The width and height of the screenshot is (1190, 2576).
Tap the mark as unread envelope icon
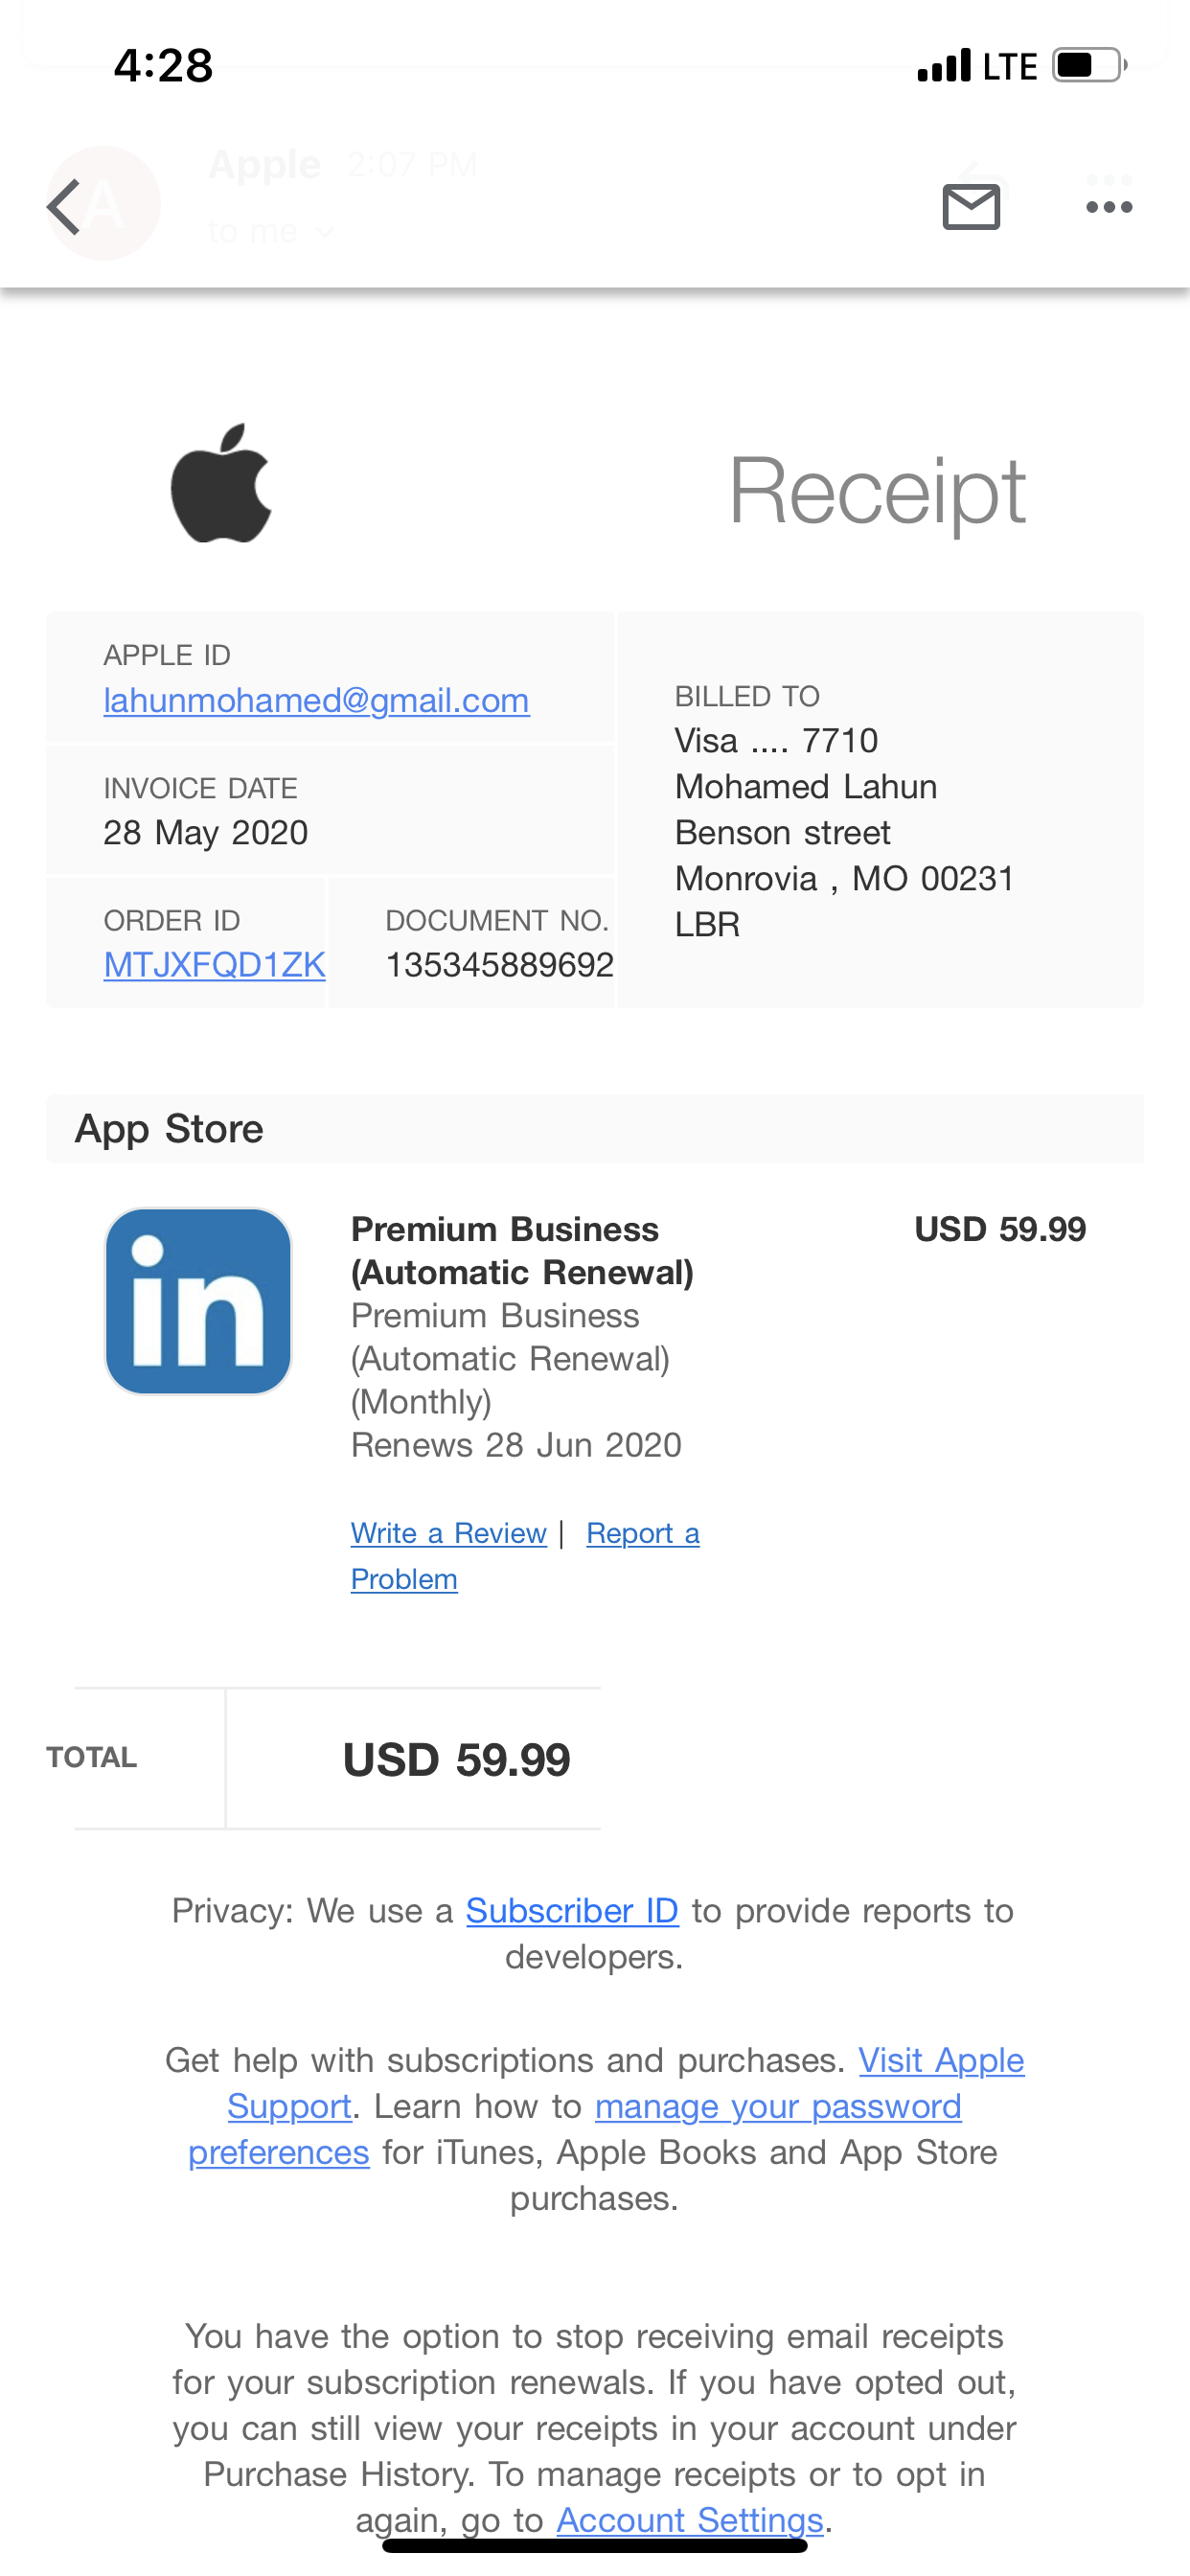coord(971,207)
